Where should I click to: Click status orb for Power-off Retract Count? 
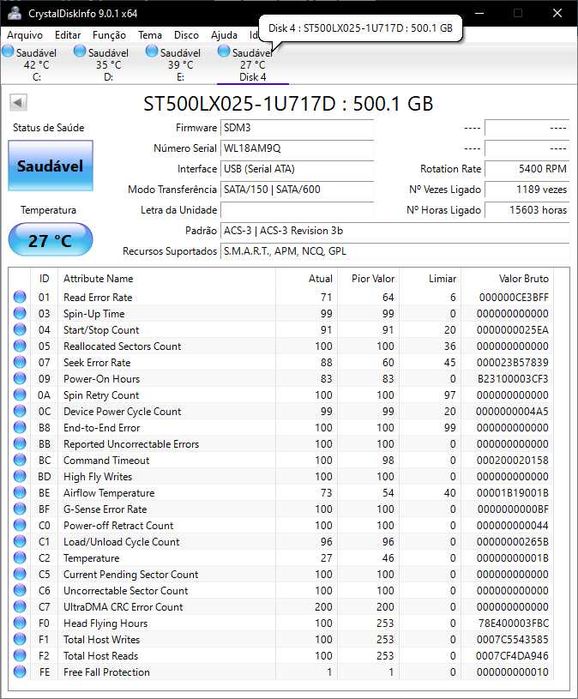tap(20, 525)
